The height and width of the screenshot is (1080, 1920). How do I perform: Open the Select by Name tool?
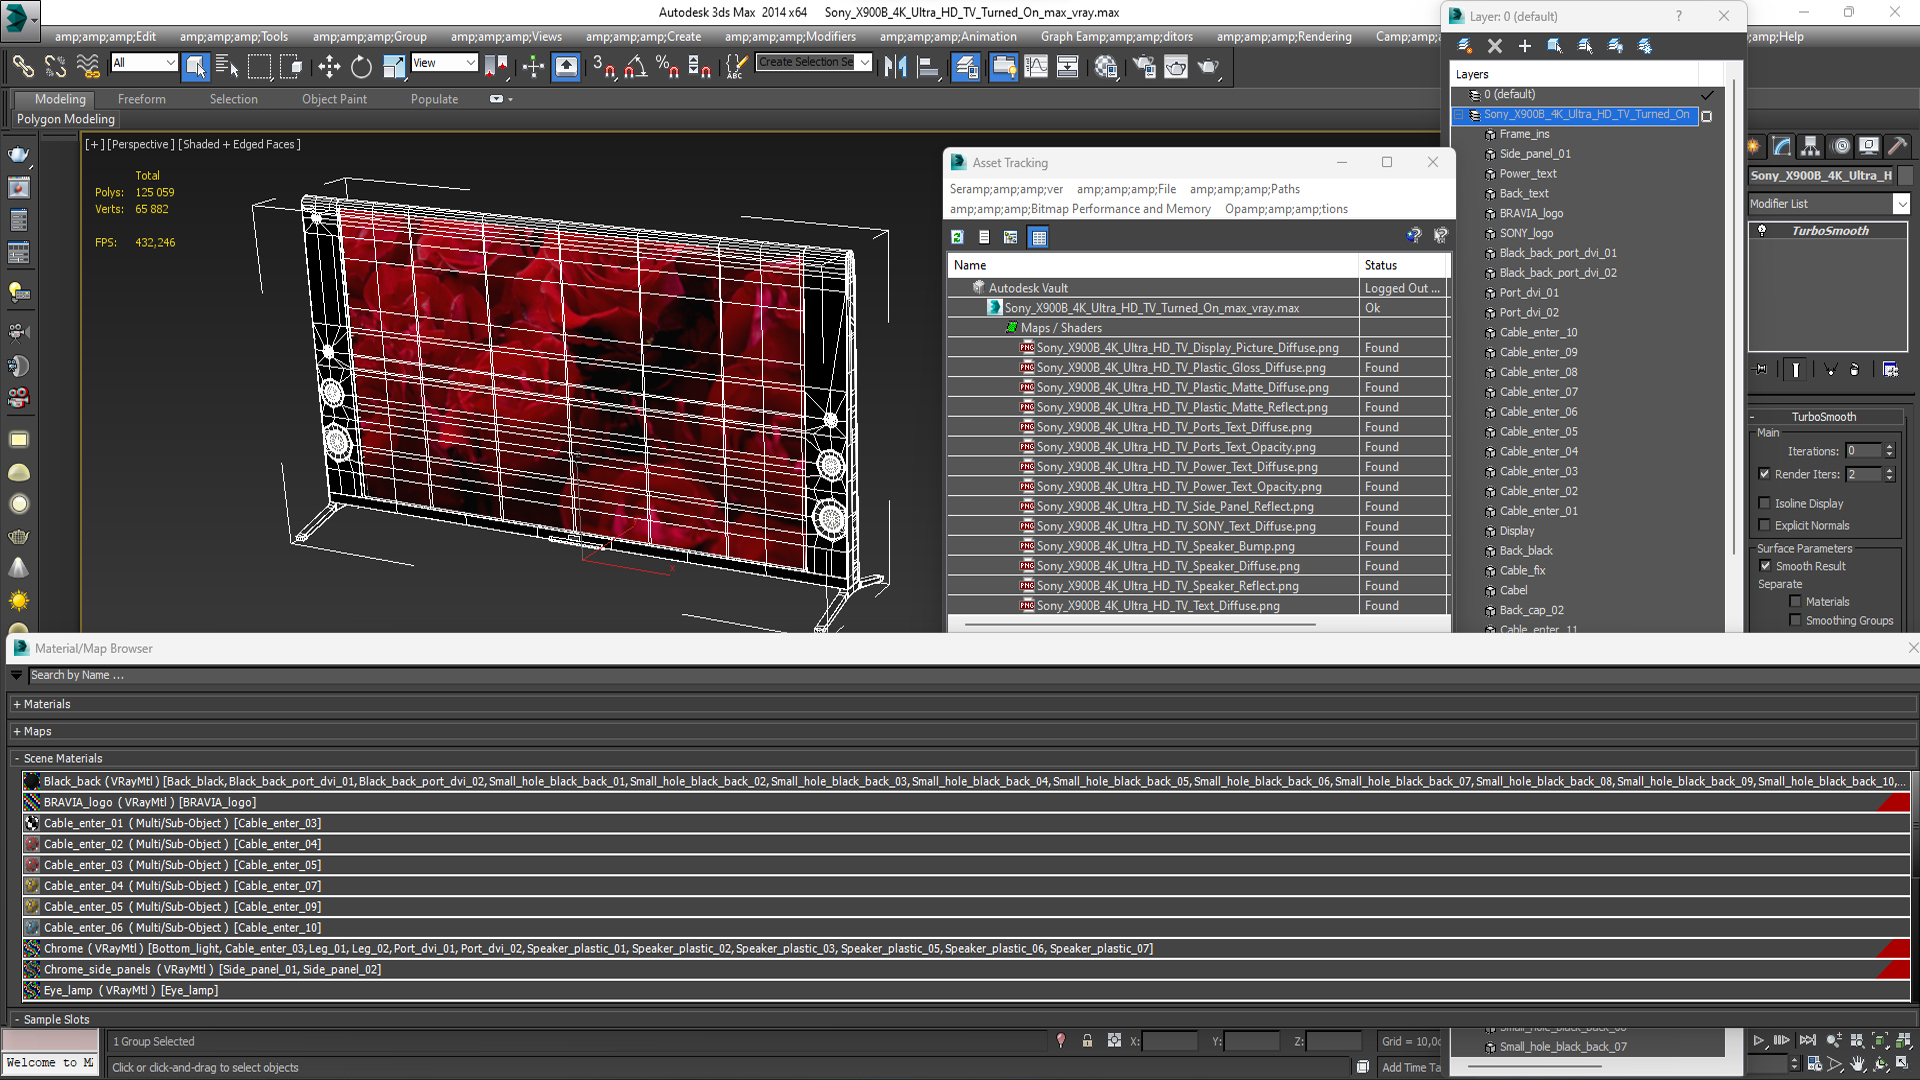point(227,66)
